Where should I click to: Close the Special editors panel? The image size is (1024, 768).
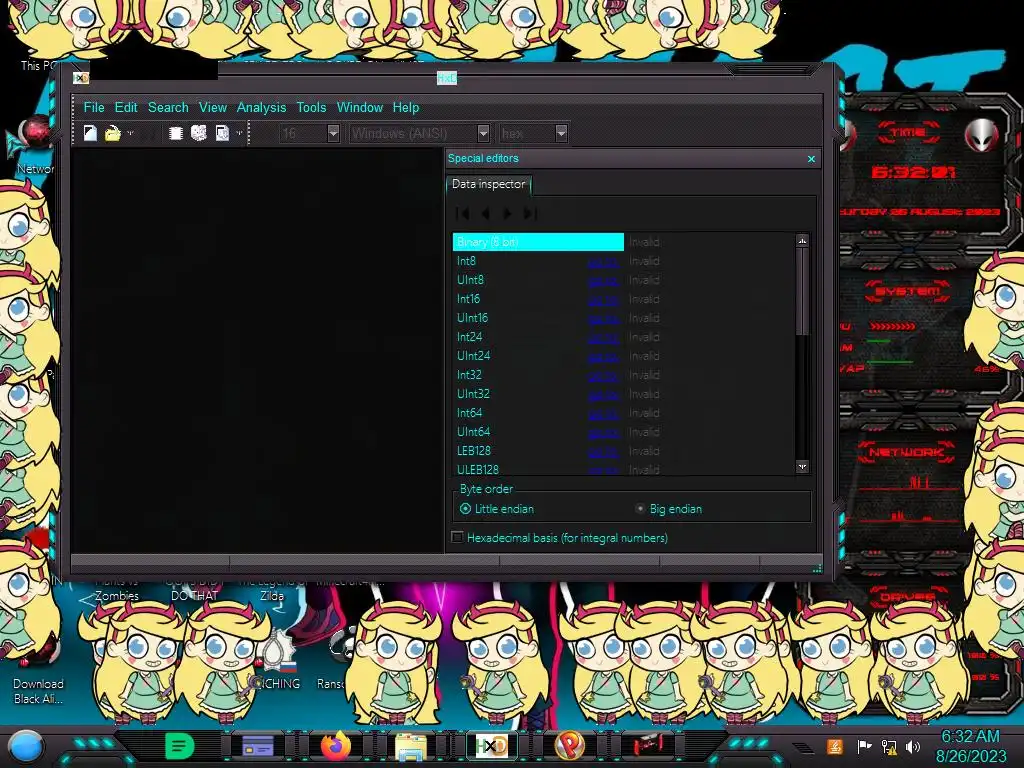tap(811, 159)
